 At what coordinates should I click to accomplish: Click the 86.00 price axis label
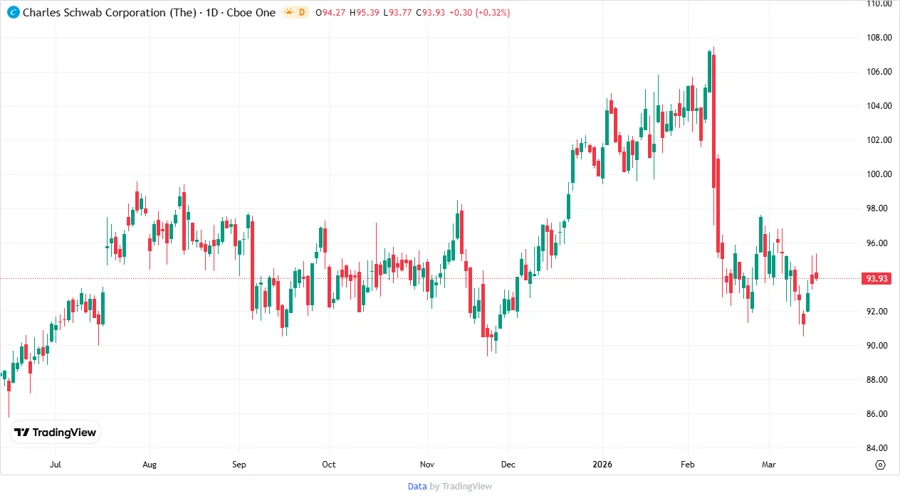click(879, 414)
